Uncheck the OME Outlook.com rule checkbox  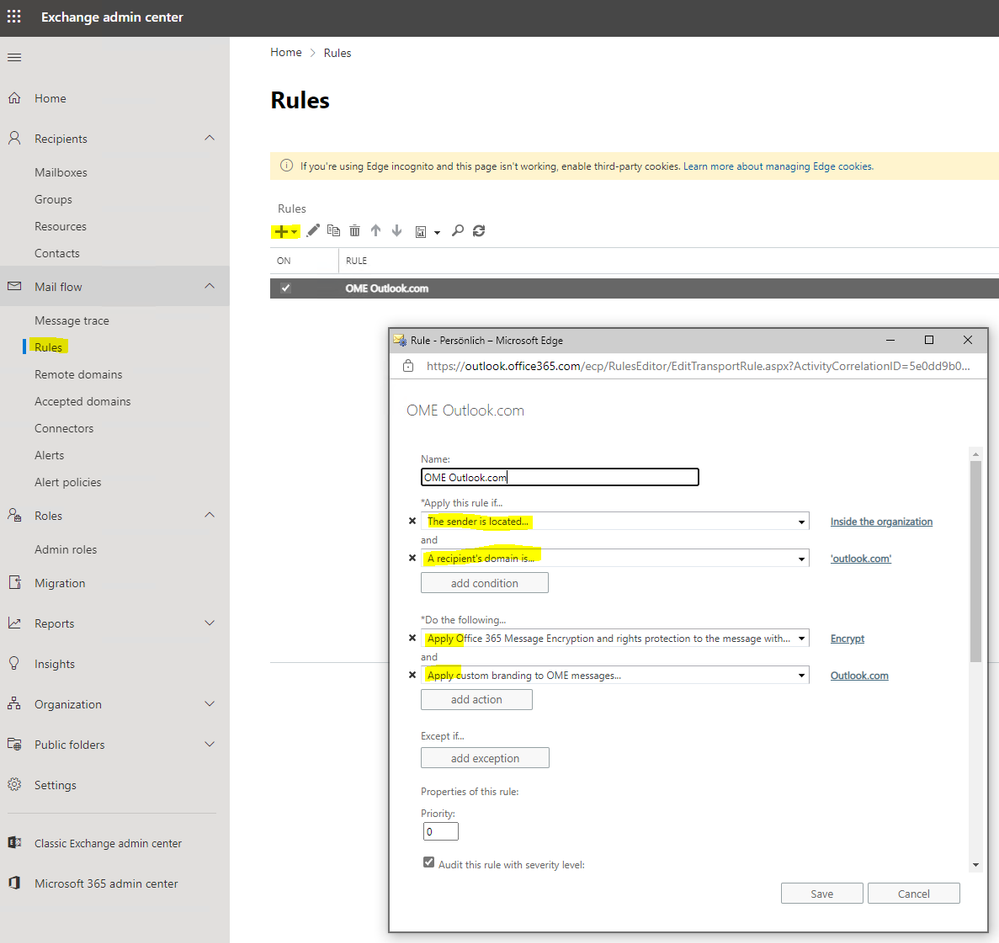[x=285, y=288]
